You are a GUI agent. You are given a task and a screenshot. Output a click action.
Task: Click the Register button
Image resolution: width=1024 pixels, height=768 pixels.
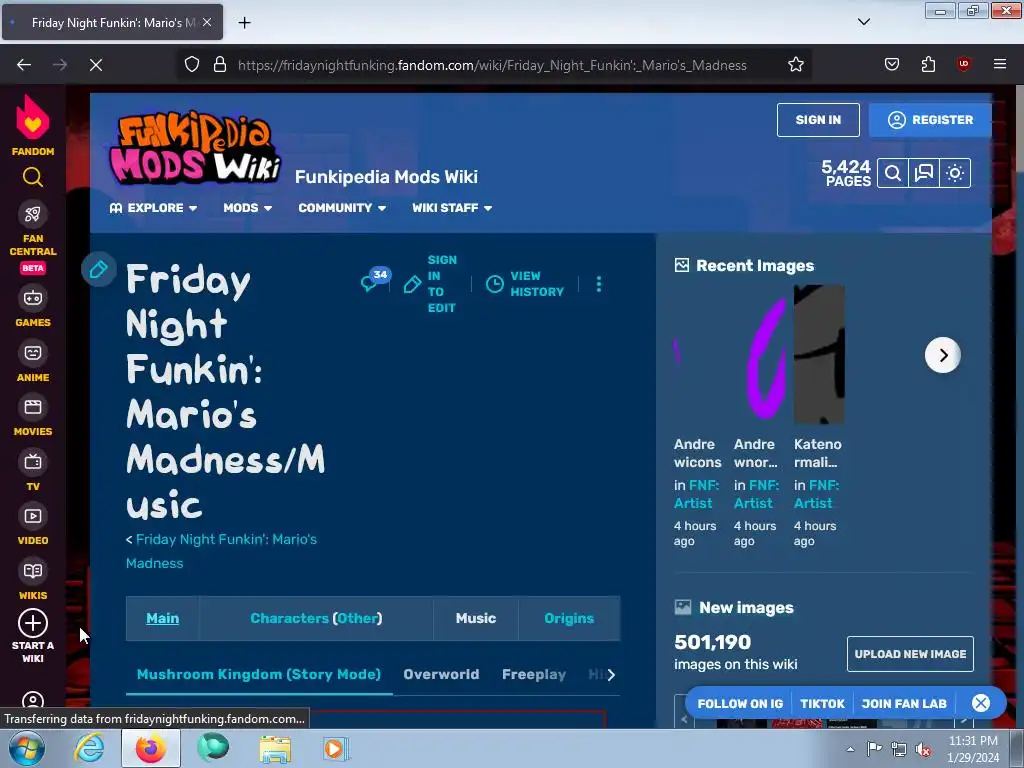tap(930, 120)
